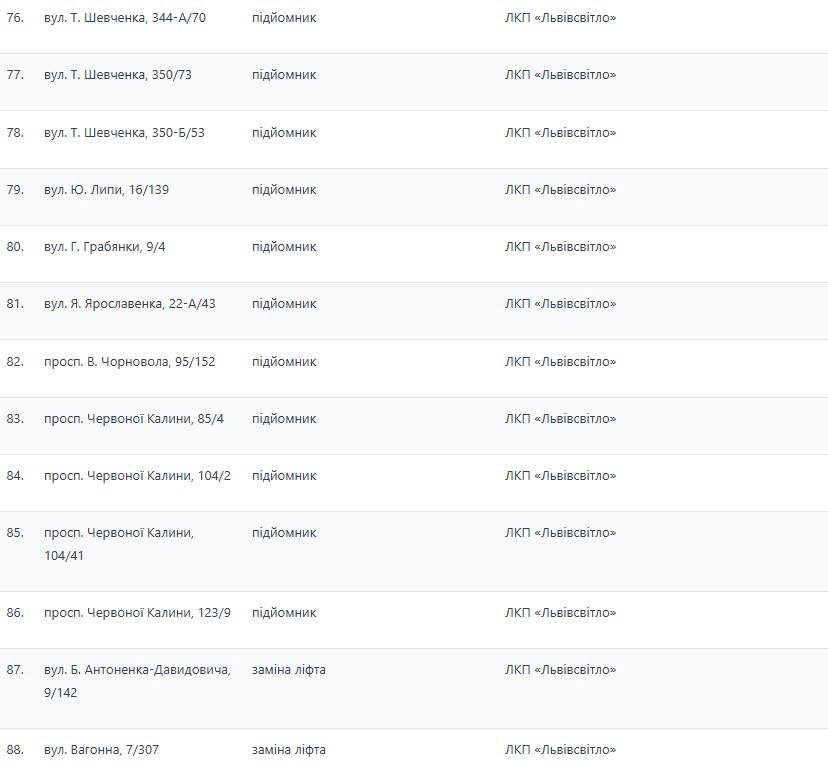Select the address вул. Т. Шевченка, 350/73
The height and width of the screenshot is (780, 828).
click(x=118, y=75)
